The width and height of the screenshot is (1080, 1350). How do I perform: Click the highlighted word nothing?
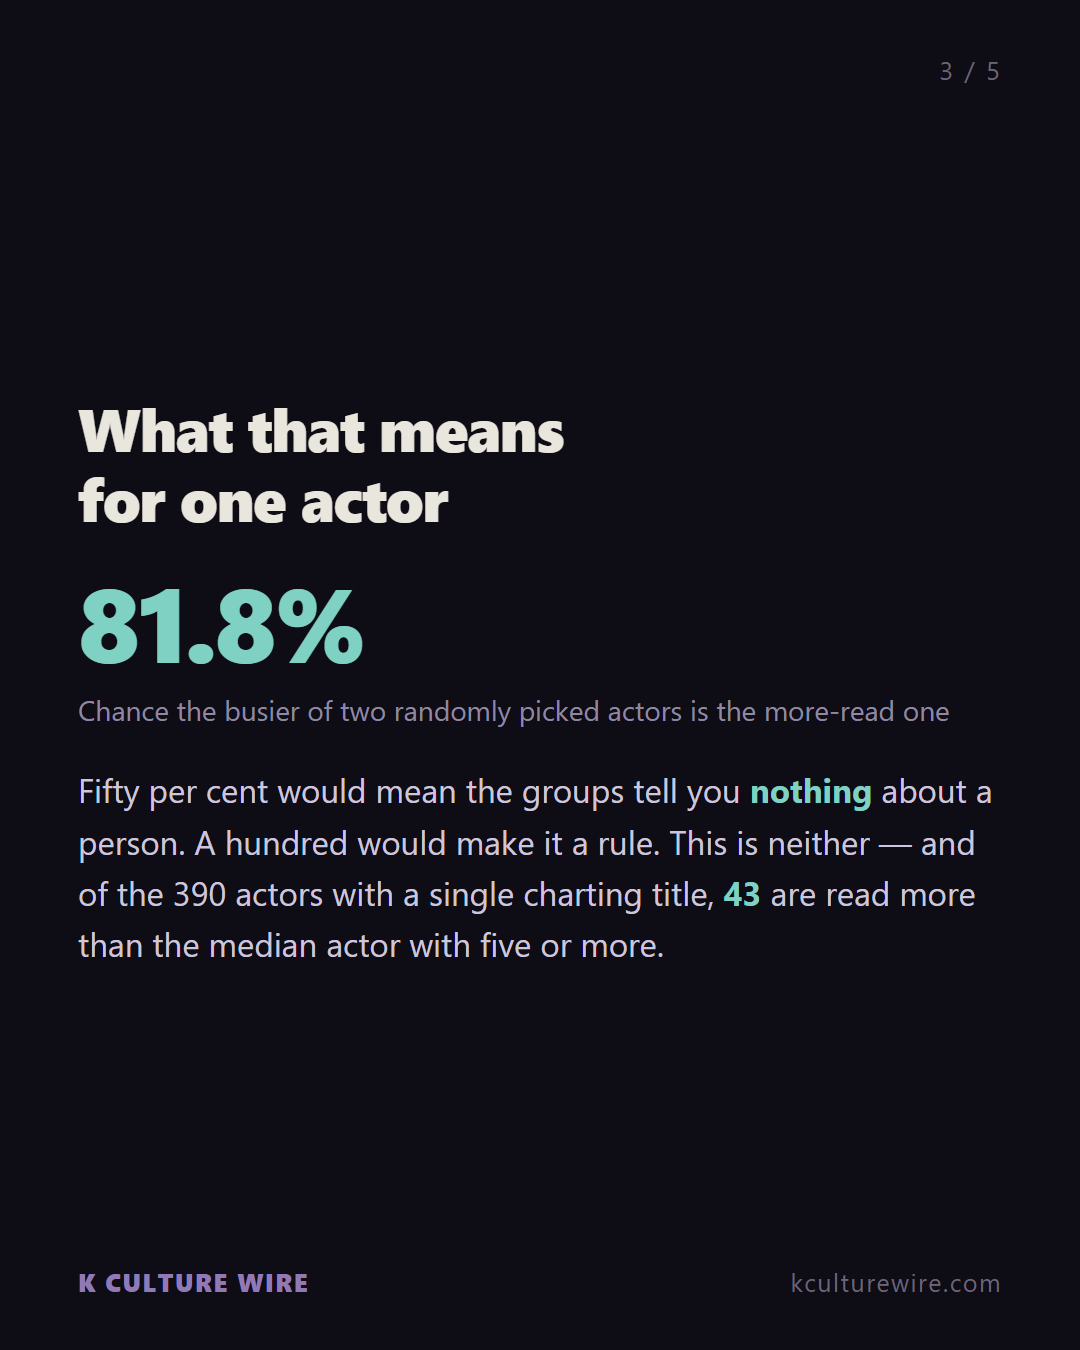(x=811, y=792)
